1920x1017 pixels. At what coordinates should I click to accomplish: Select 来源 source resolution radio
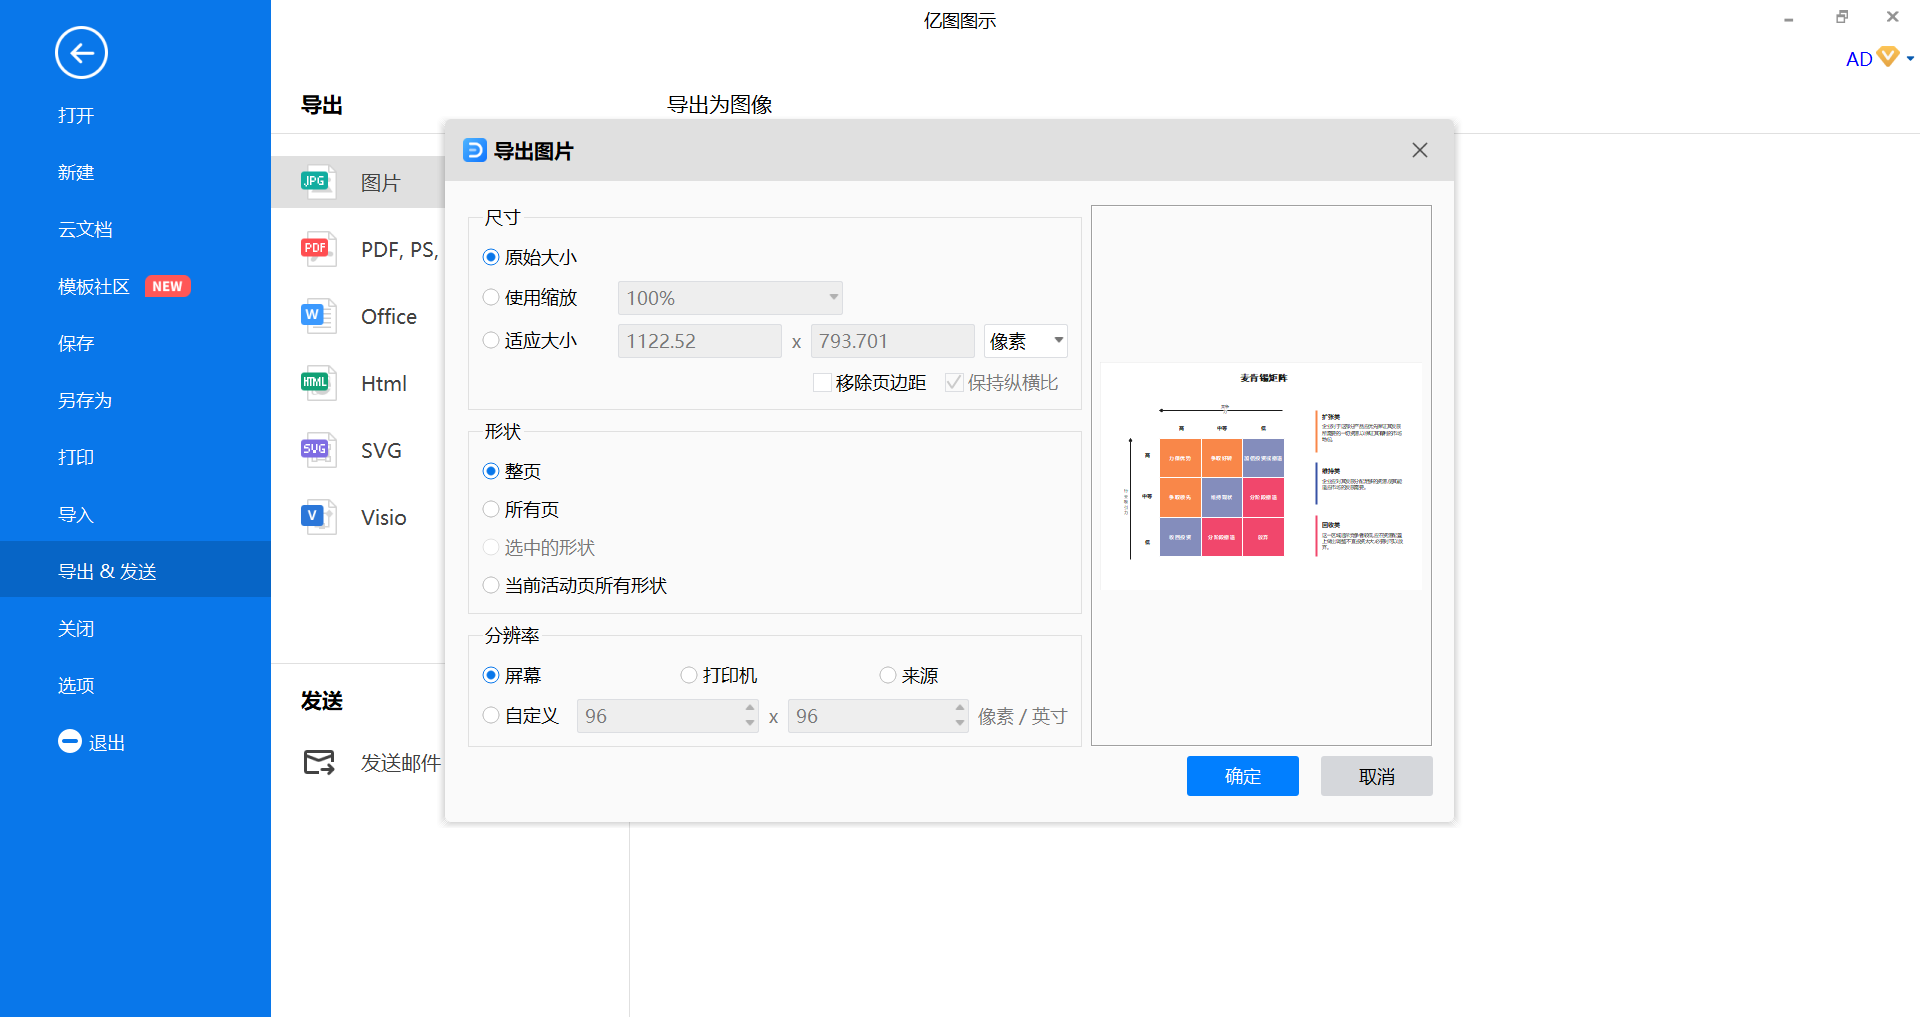click(888, 675)
